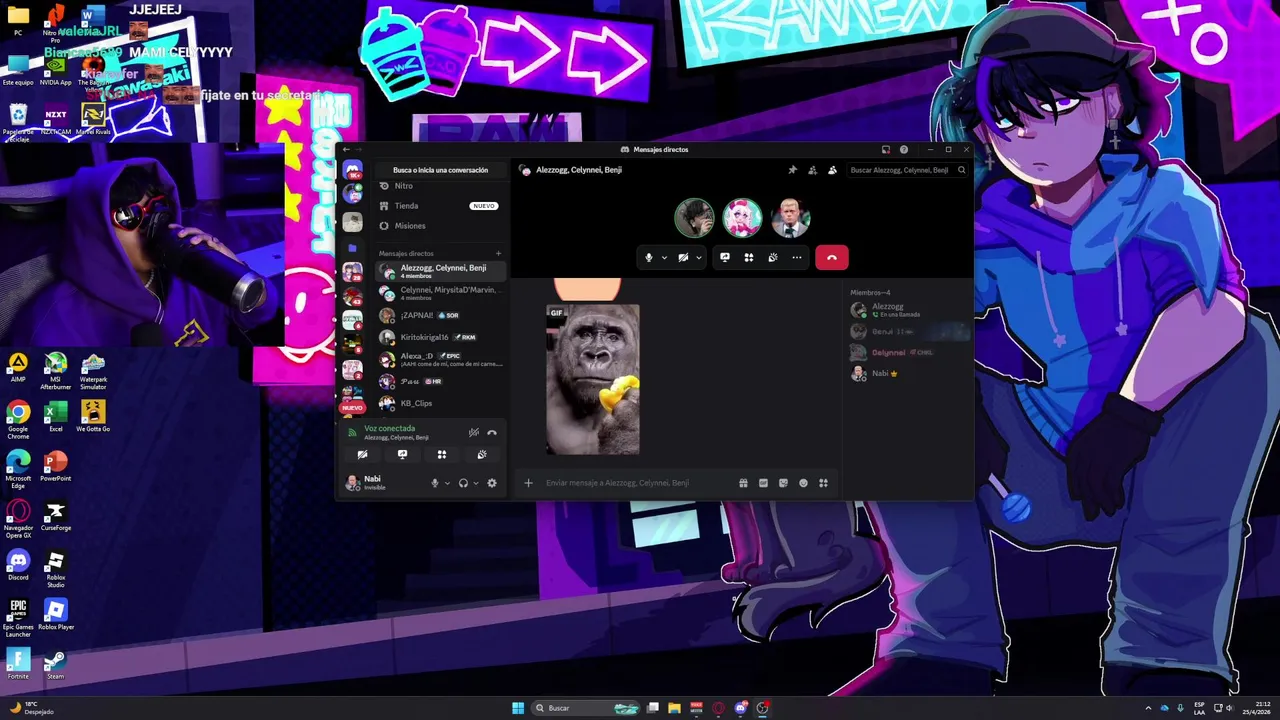1280x720 pixels.
Task: Hang up with red disconnect button
Action: (x=832, y=257)
